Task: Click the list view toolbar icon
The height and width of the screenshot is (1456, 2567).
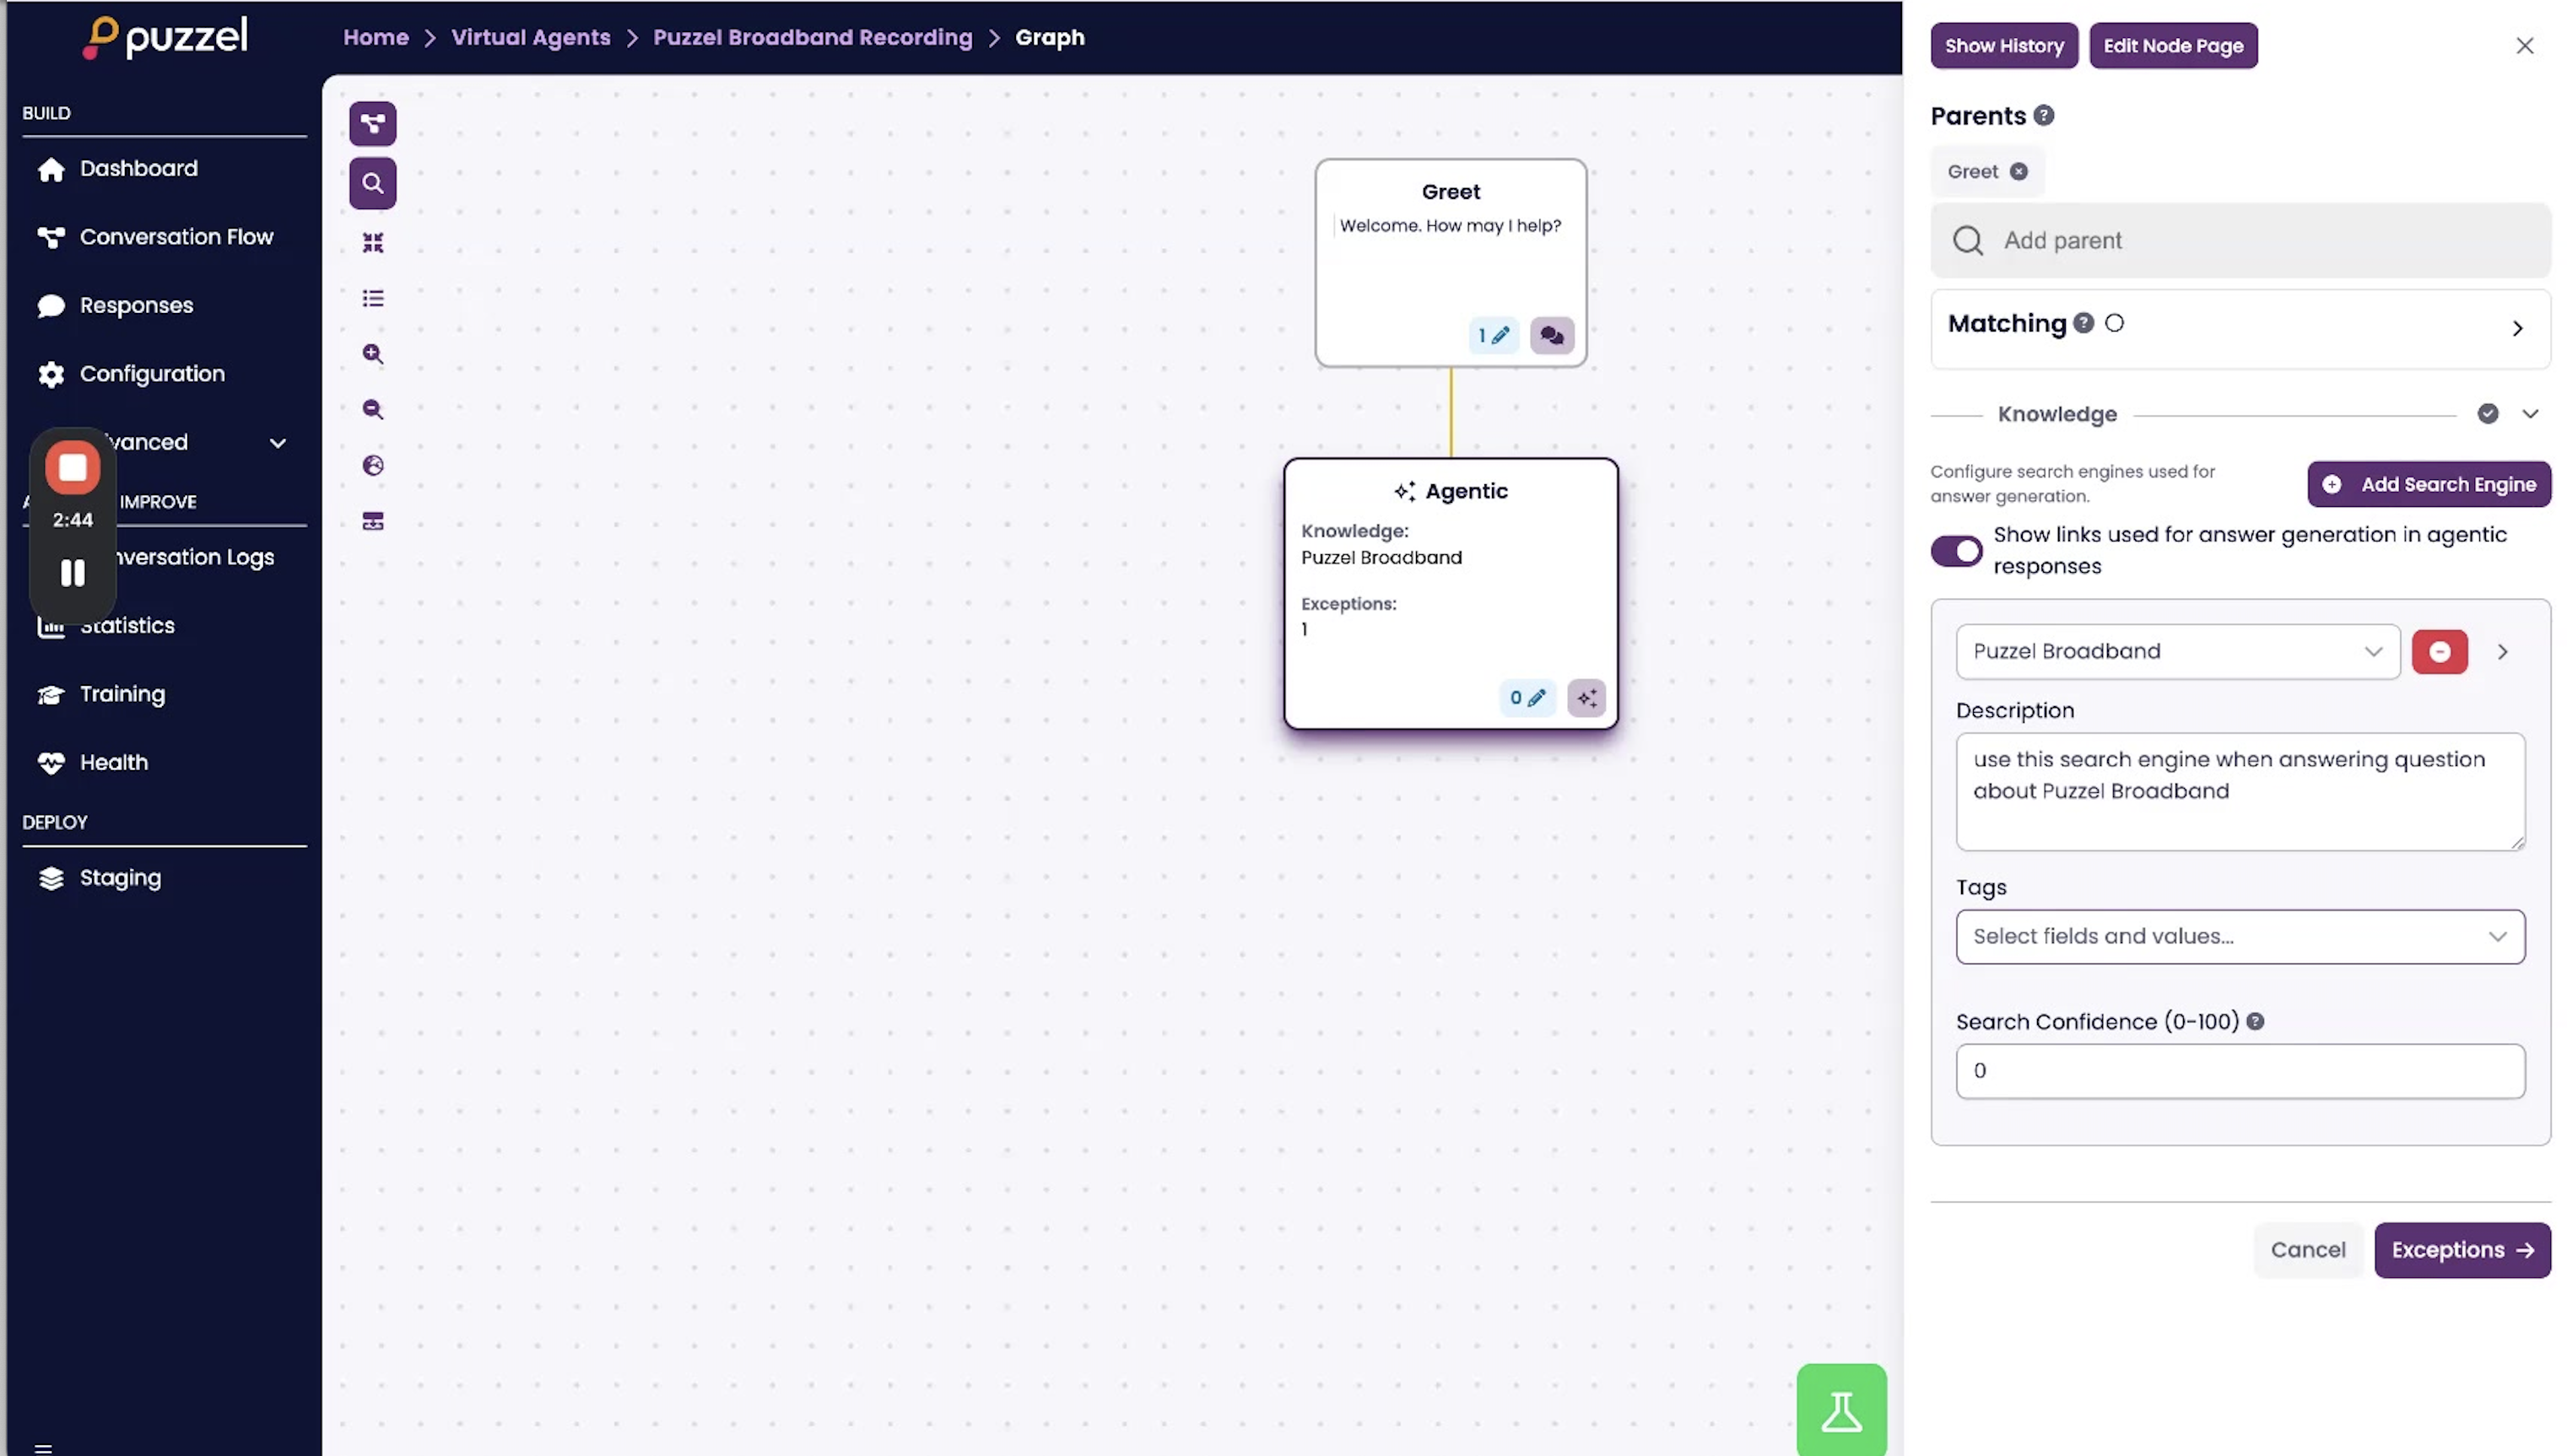Action: (372, 298)
